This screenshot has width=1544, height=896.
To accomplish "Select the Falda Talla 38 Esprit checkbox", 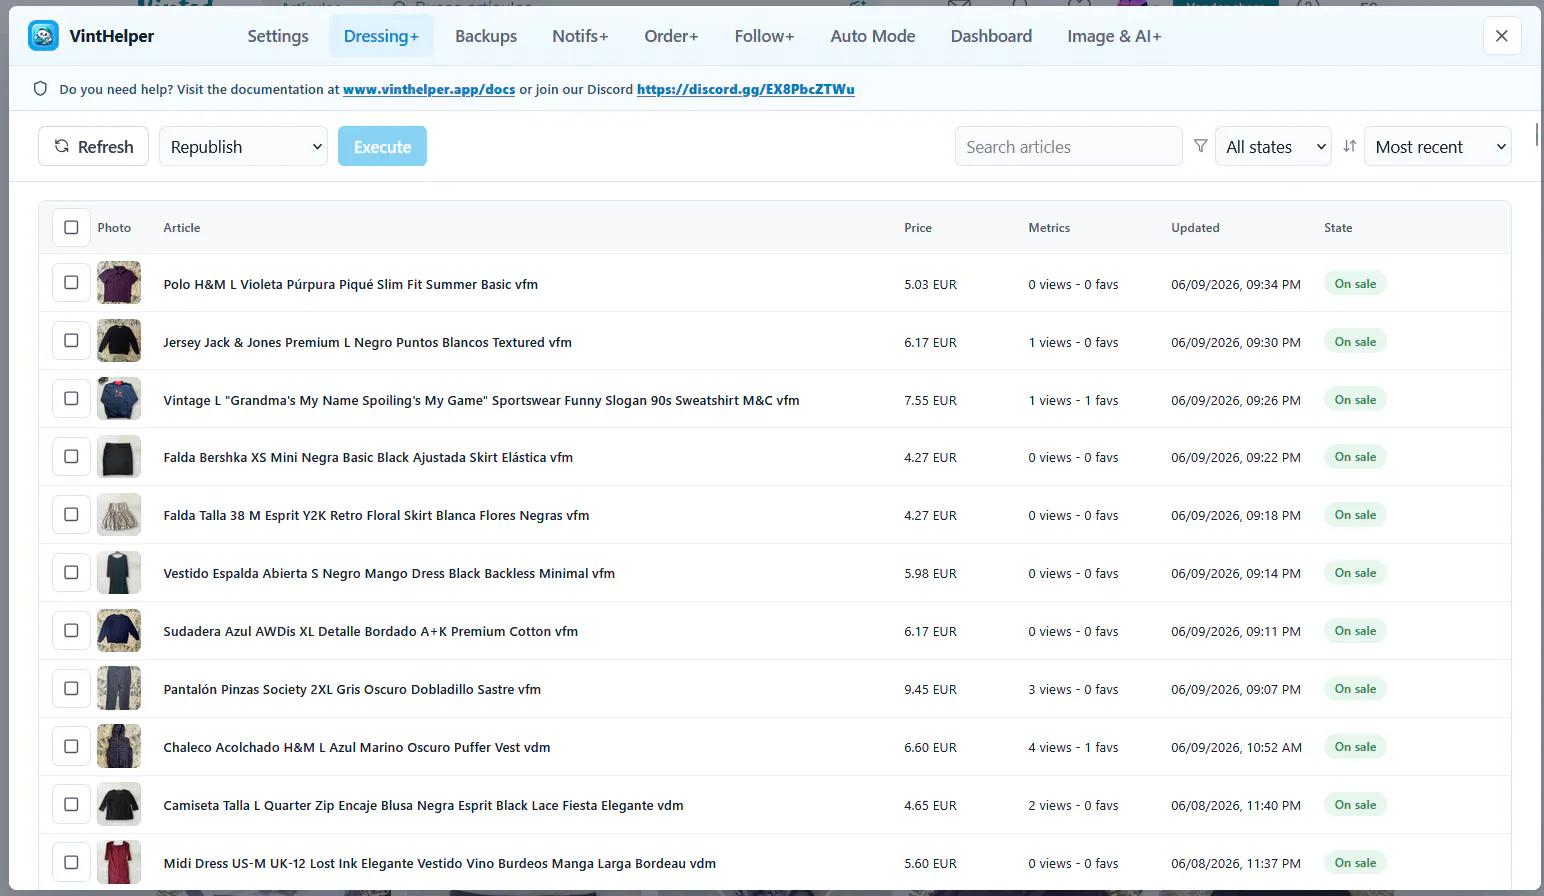I will 71,515.
